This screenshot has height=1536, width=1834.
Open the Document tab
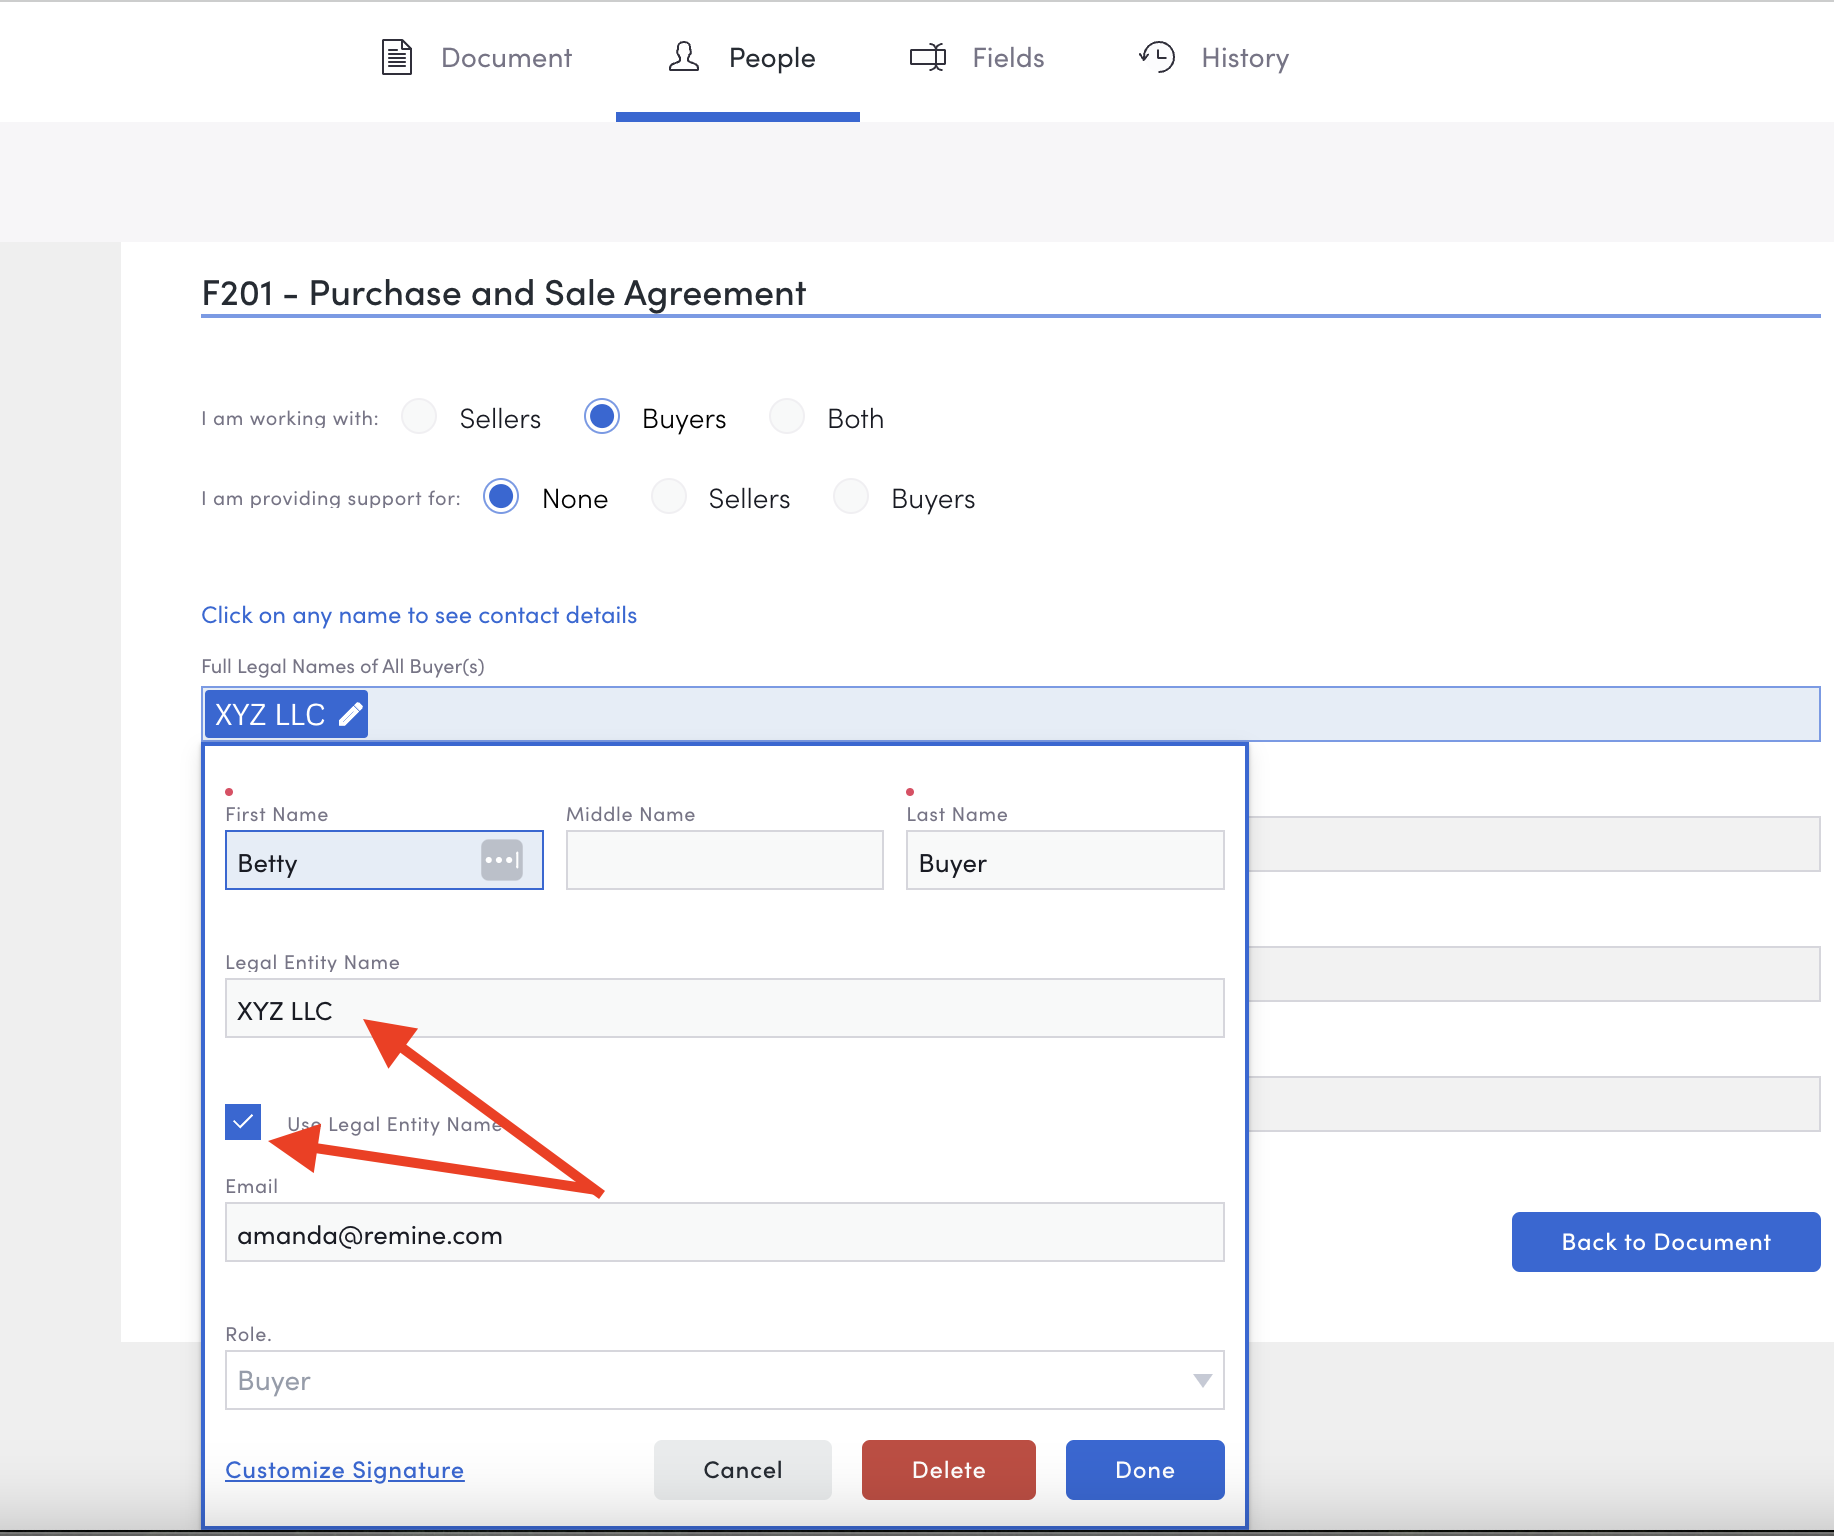pos(477,58)
